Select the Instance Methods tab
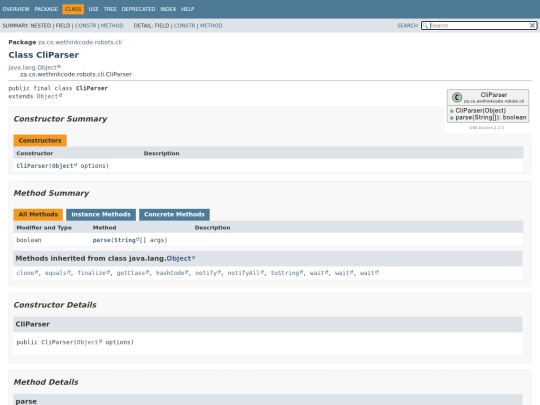Viewport: 540px width, 405px height. tap(101, 215)
